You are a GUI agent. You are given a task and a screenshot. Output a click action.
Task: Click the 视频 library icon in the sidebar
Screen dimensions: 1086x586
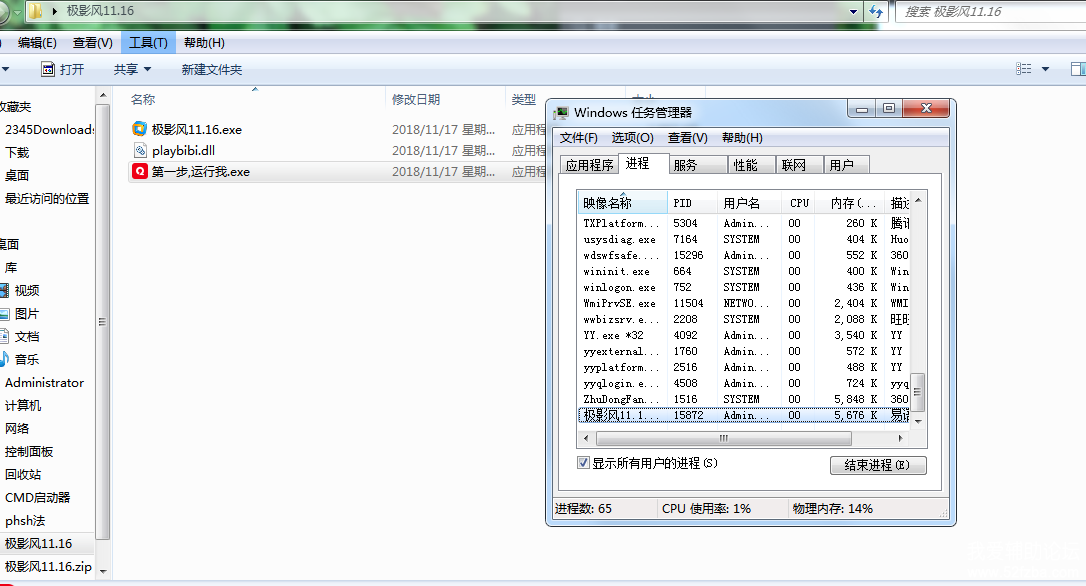click(x=5, y=290)
